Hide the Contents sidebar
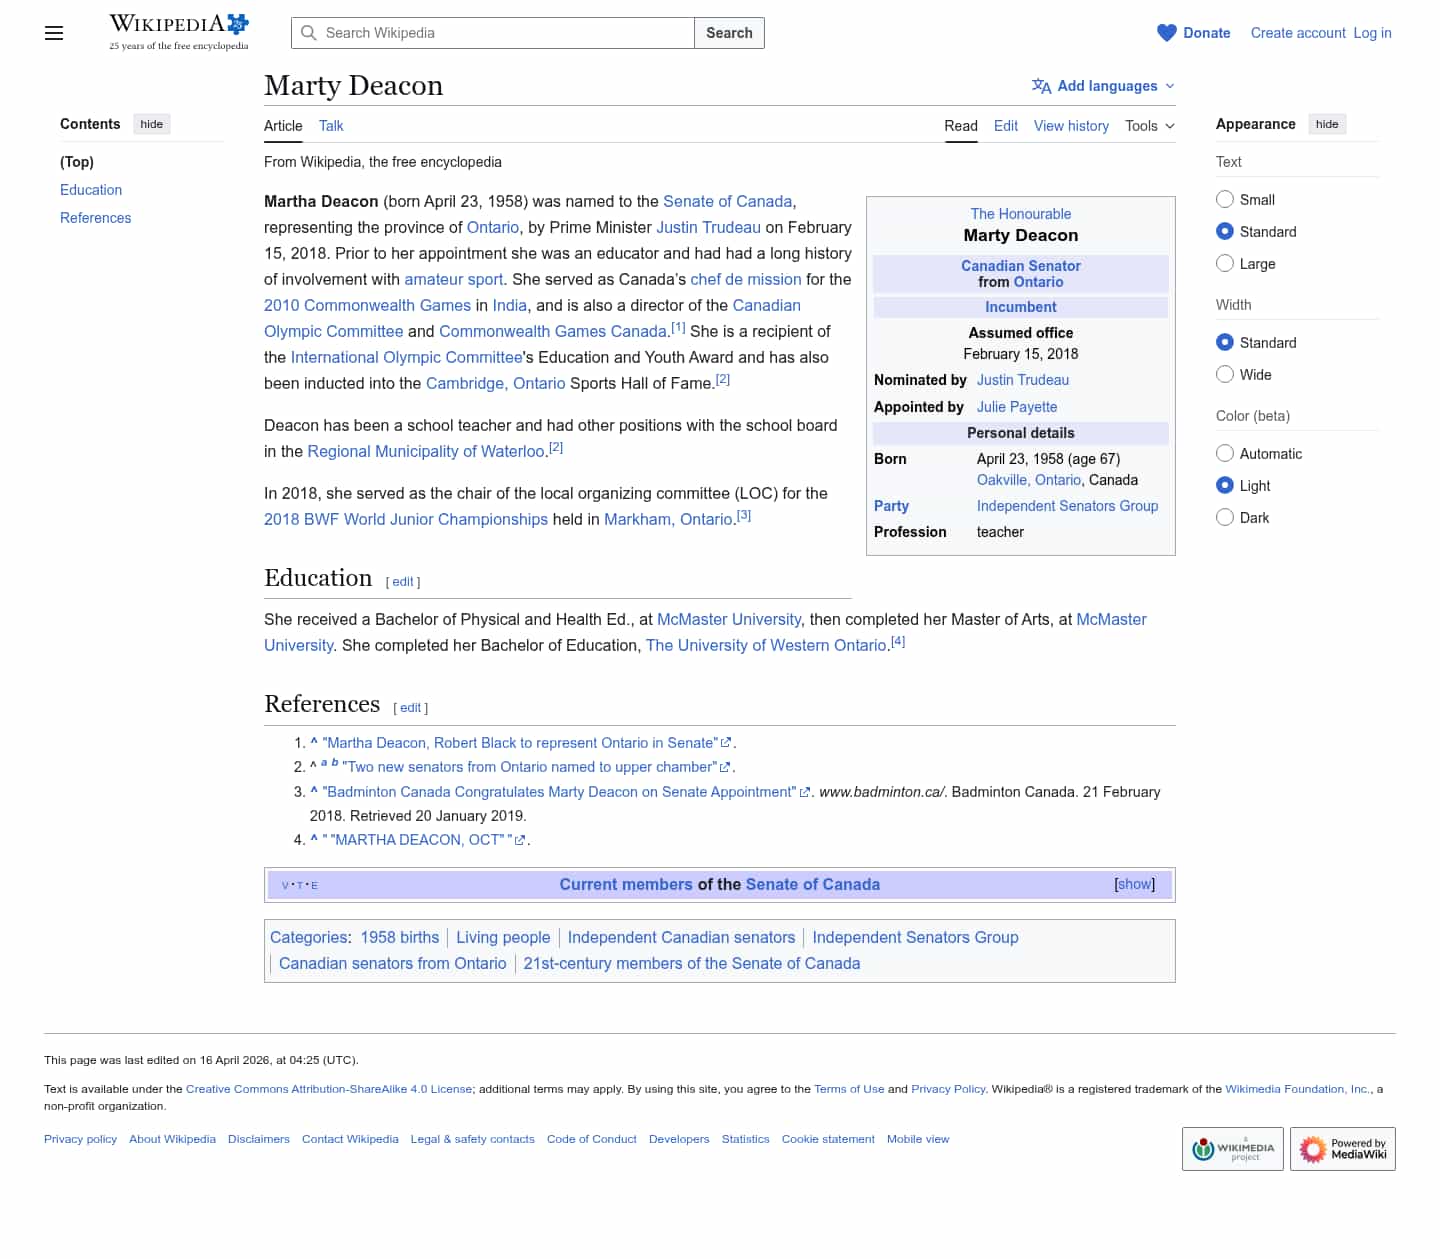Screen dimensions: 1440x1259 pyautogui.click(x=152, y=124)
